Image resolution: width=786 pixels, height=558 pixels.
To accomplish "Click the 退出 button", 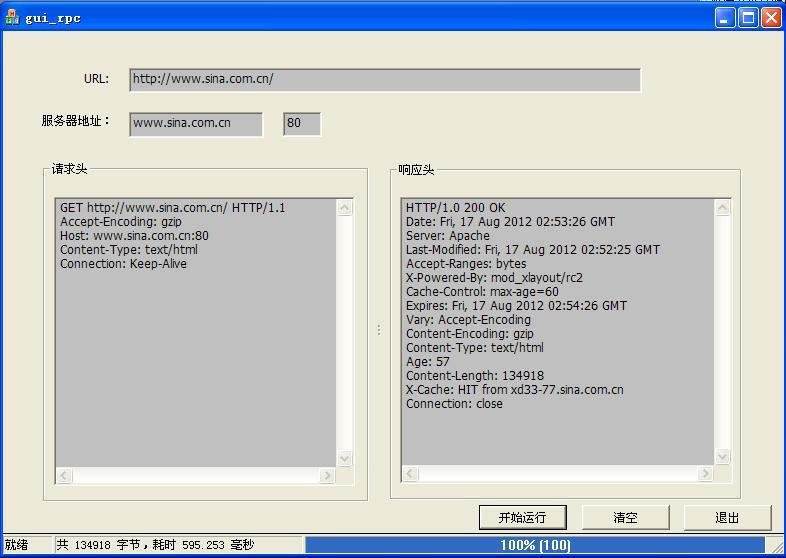I will click(x=727, y=517).
